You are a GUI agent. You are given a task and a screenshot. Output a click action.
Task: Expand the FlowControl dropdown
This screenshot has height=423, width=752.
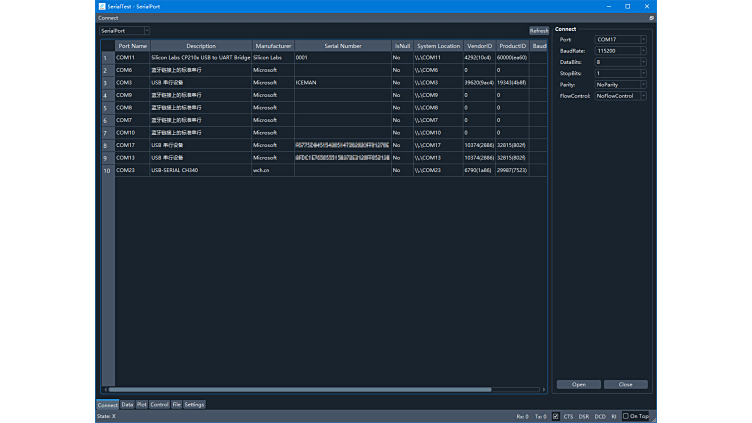pyautogui.click(x=620, y=96)
